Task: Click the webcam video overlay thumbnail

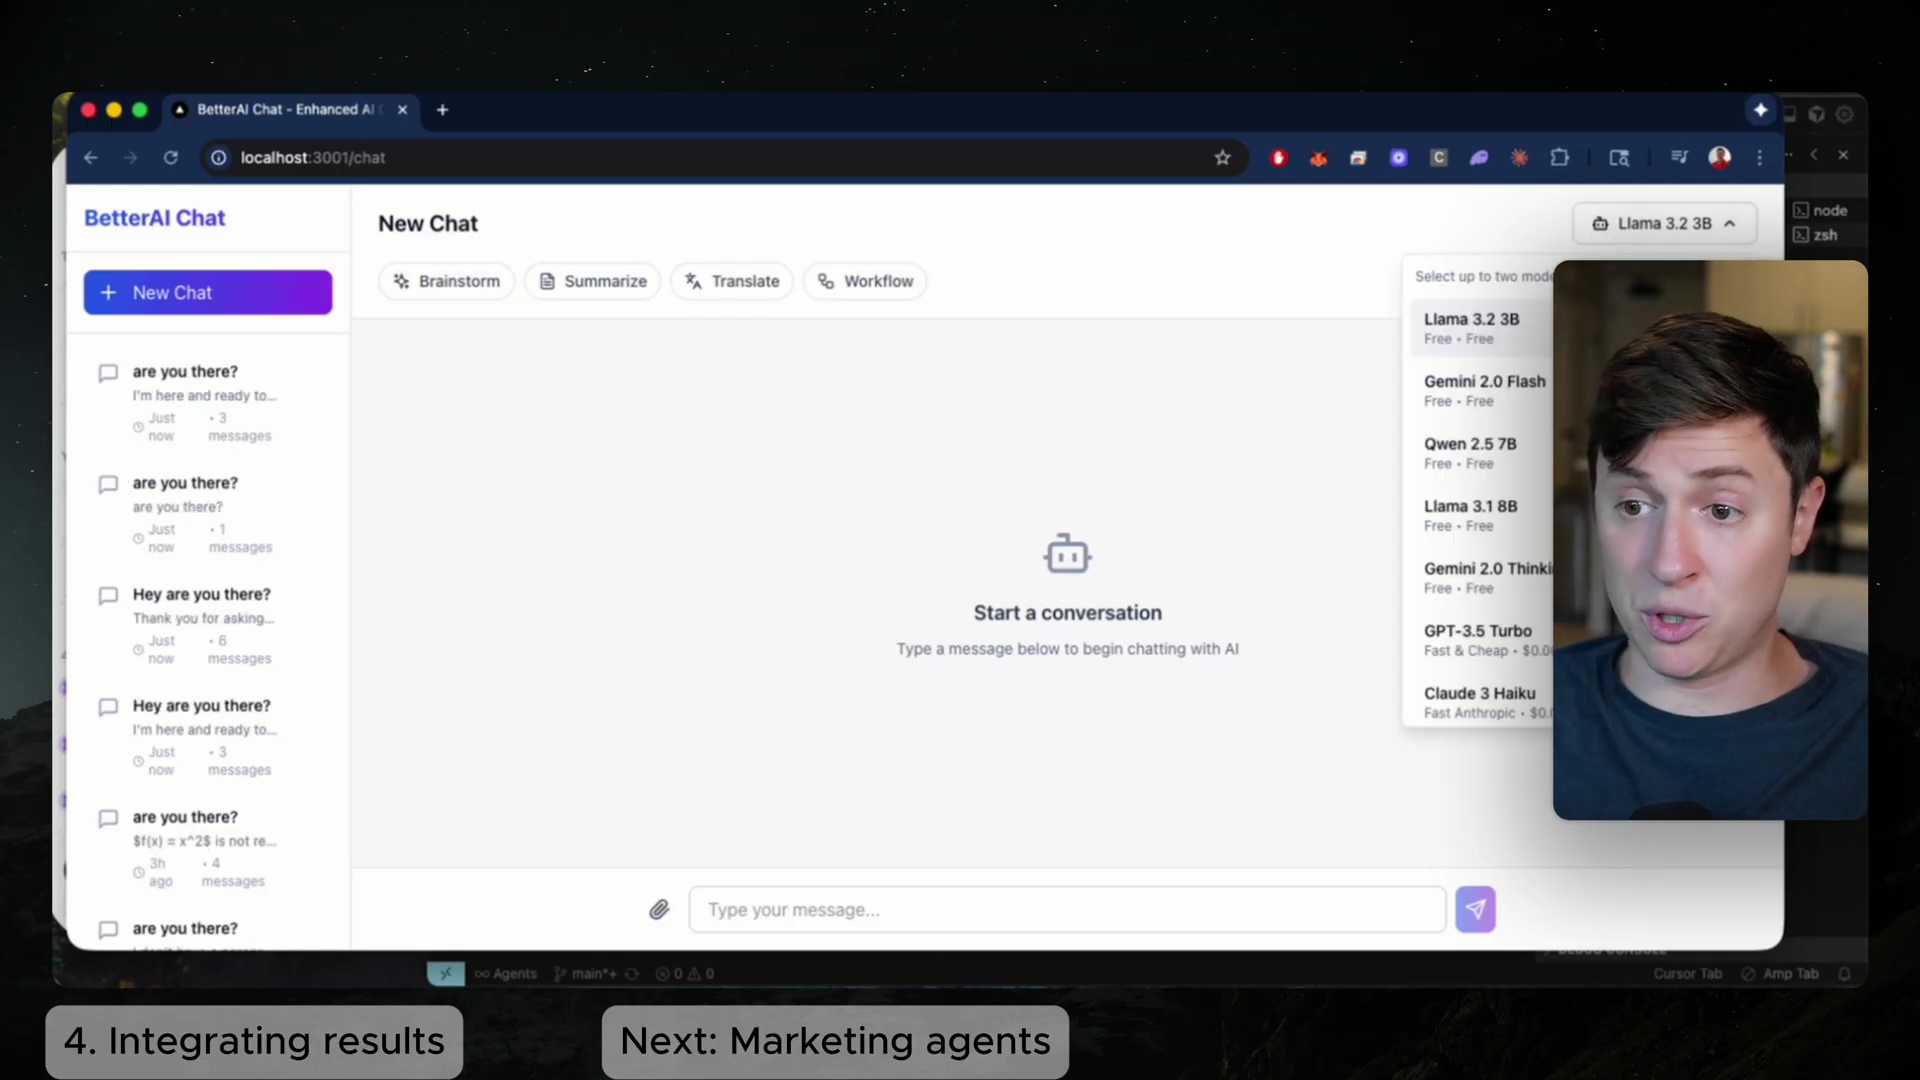Action: [x=1710, y=540]
